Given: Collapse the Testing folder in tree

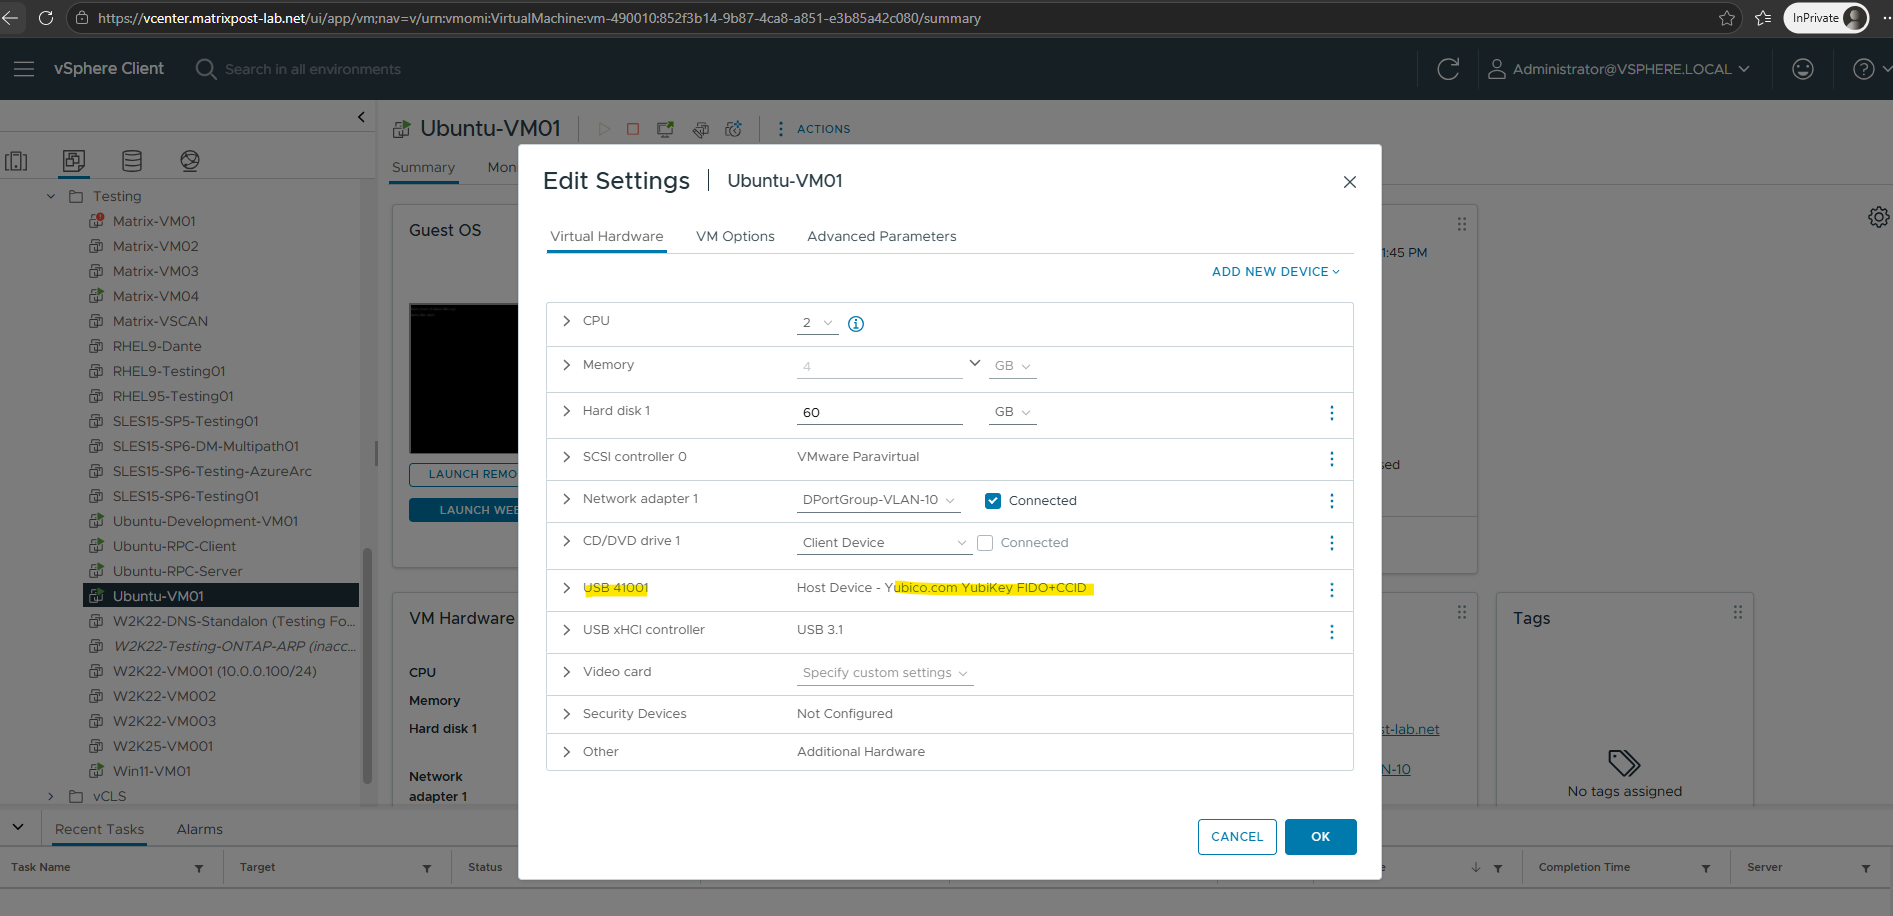Looking at the screenshot, I should (51, 197).
